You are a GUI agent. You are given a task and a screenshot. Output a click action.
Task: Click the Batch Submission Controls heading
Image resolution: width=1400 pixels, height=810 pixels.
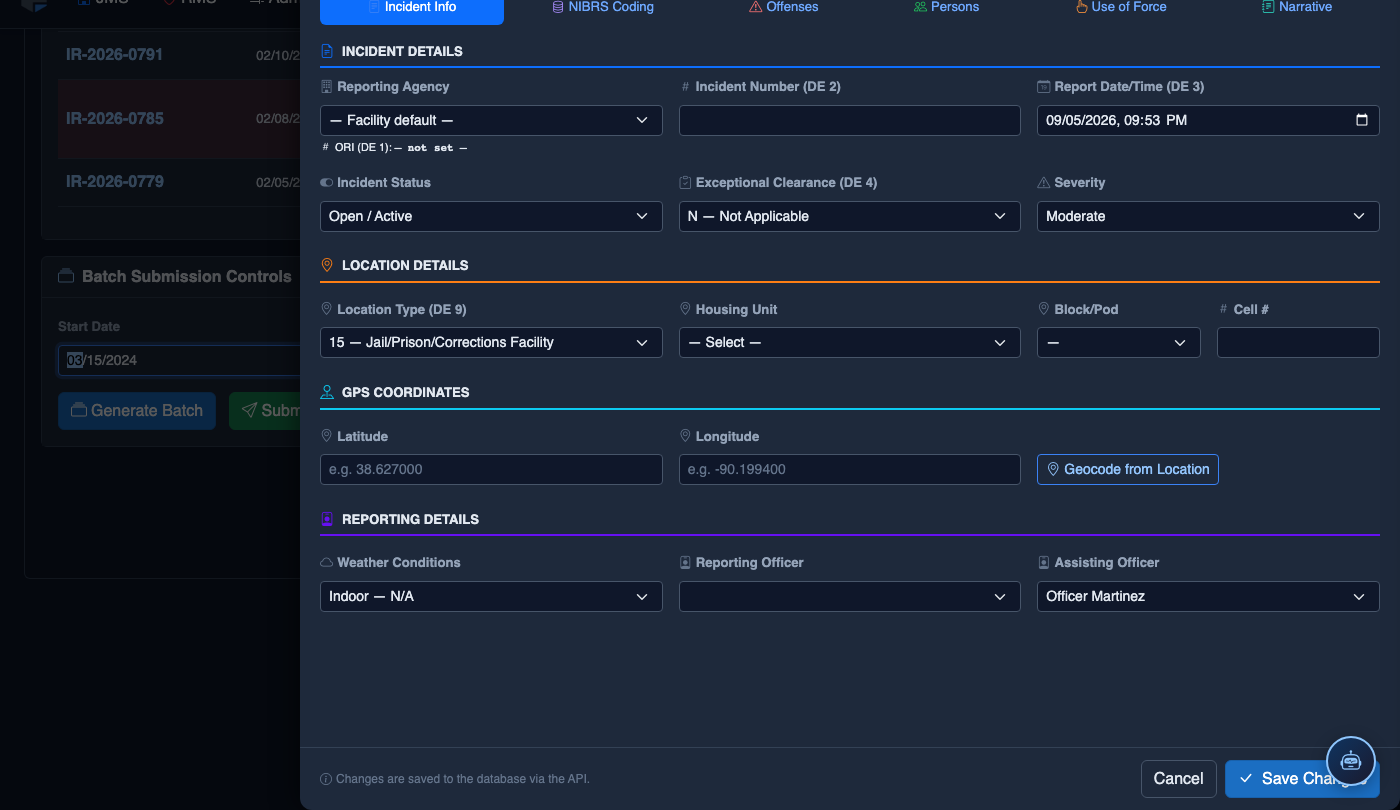186,276
